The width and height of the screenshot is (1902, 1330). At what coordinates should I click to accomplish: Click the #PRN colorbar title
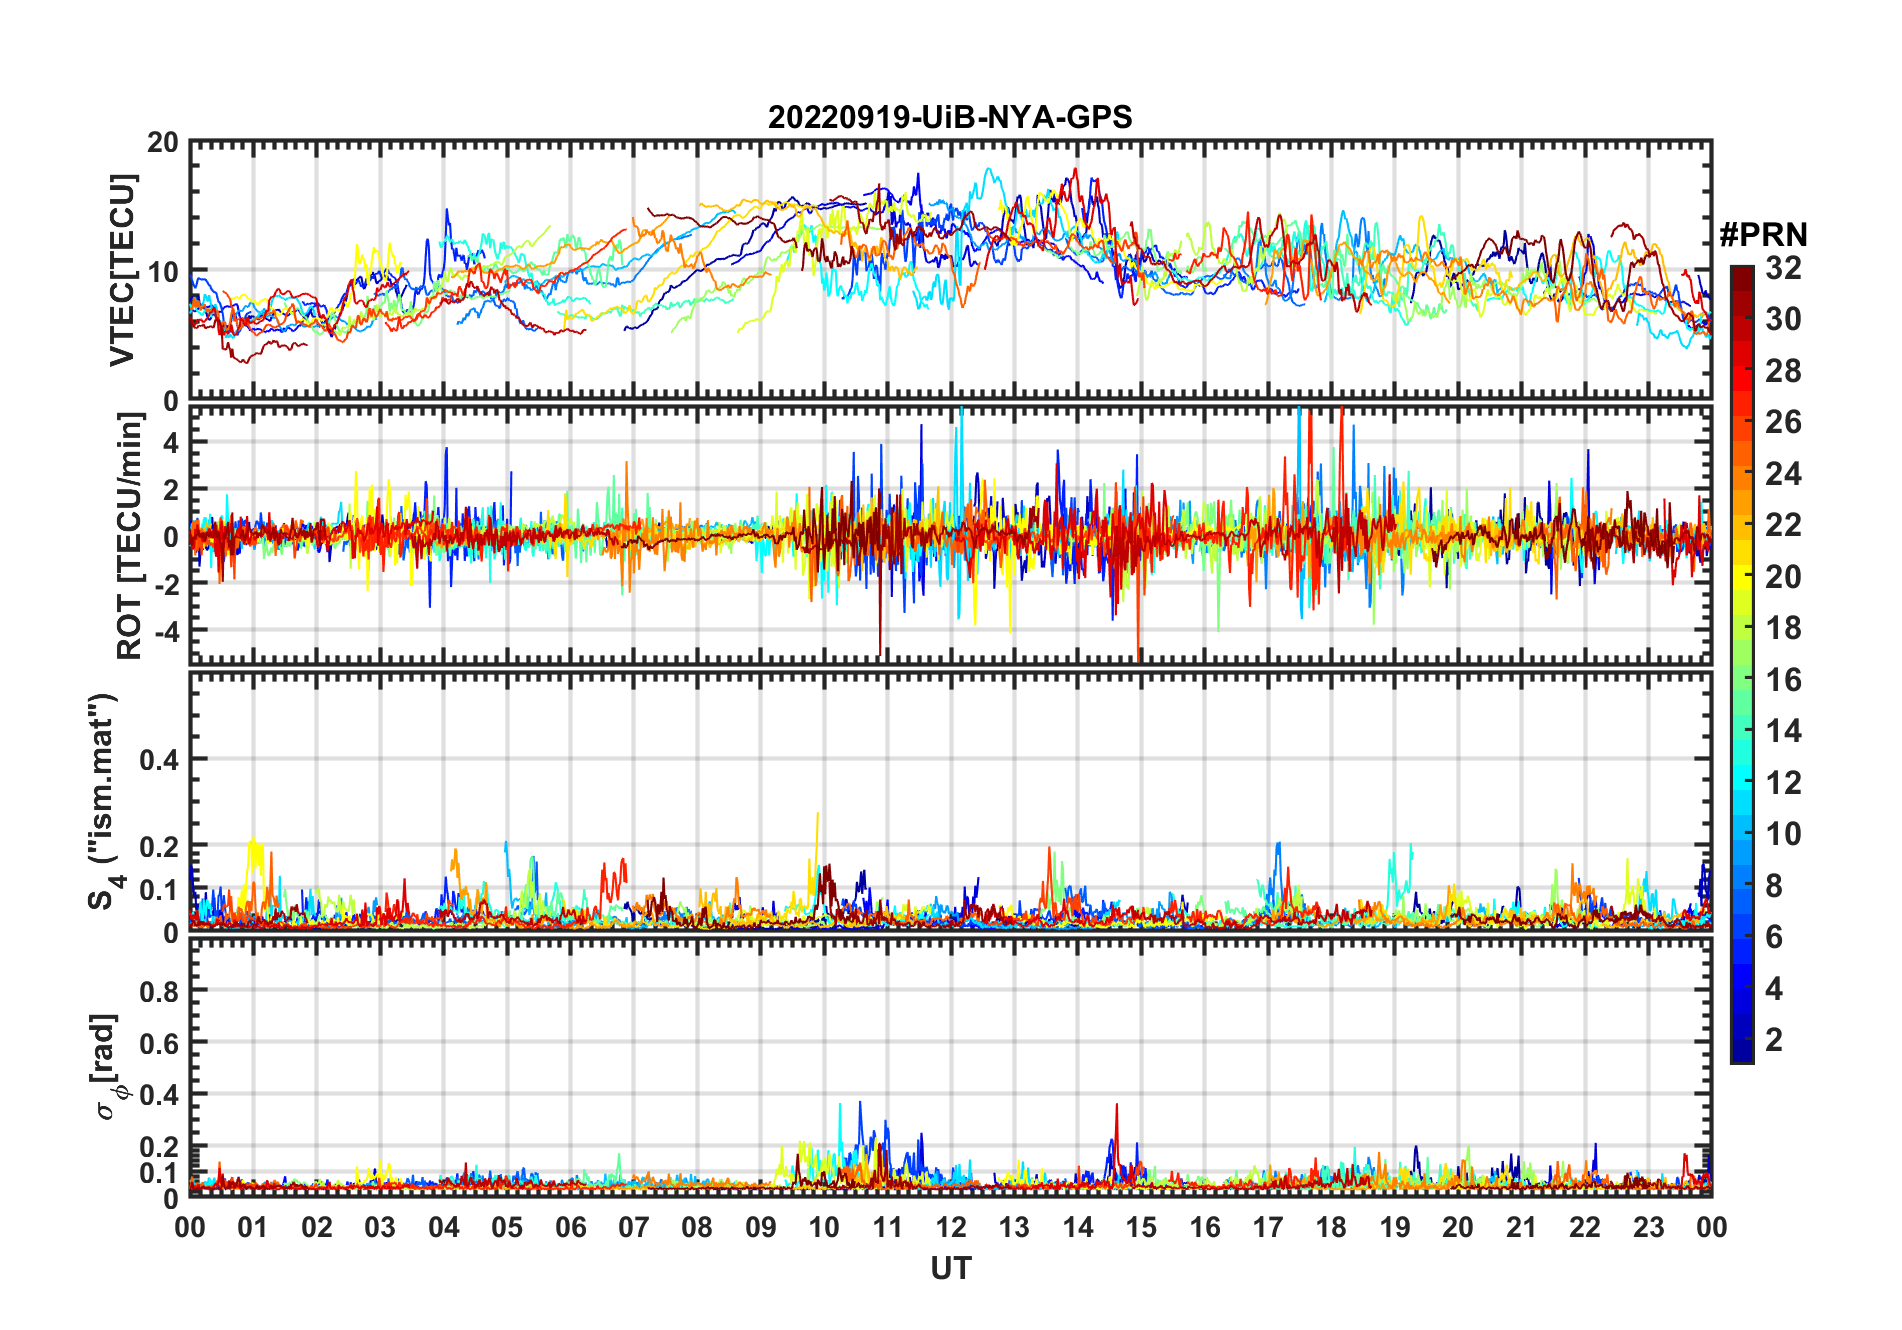click(x=1763, y=235)
